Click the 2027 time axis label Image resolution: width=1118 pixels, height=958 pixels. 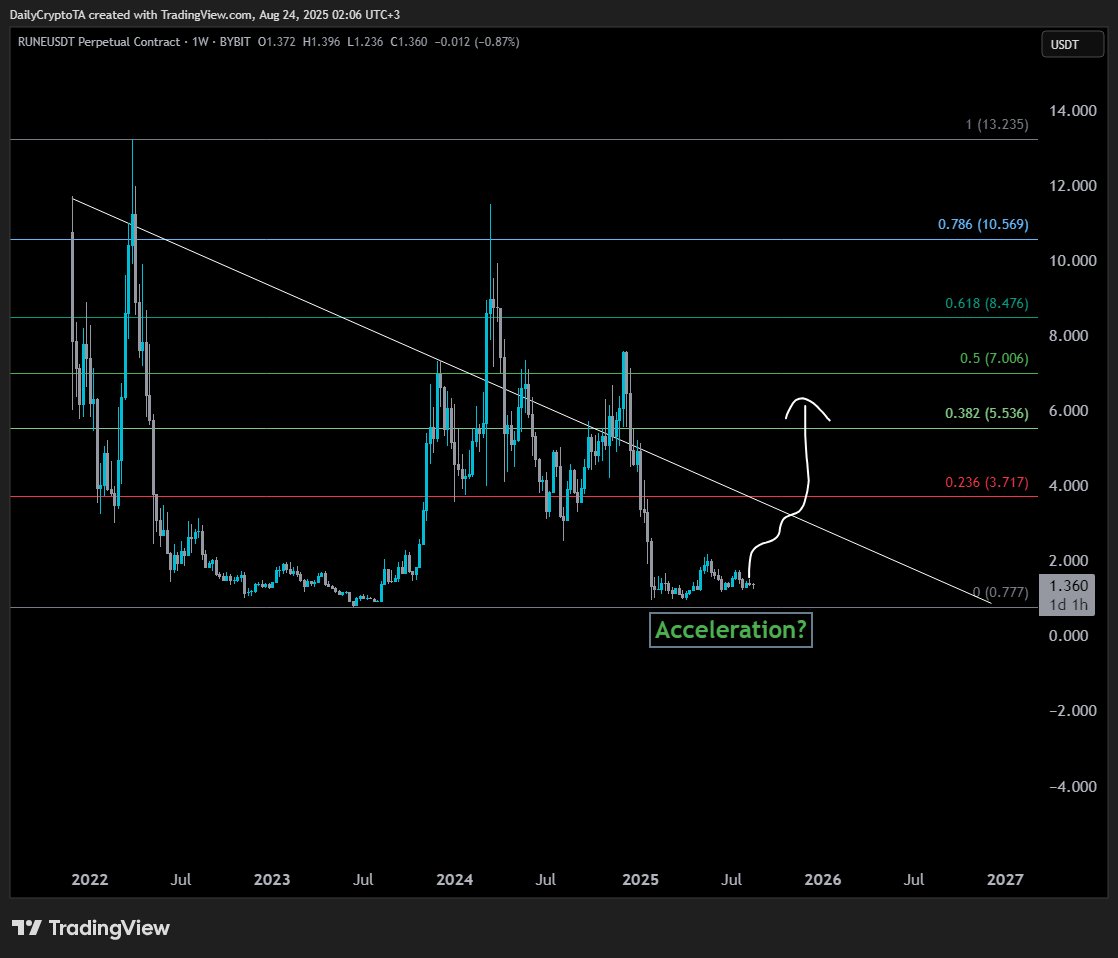click(1005, 880)
